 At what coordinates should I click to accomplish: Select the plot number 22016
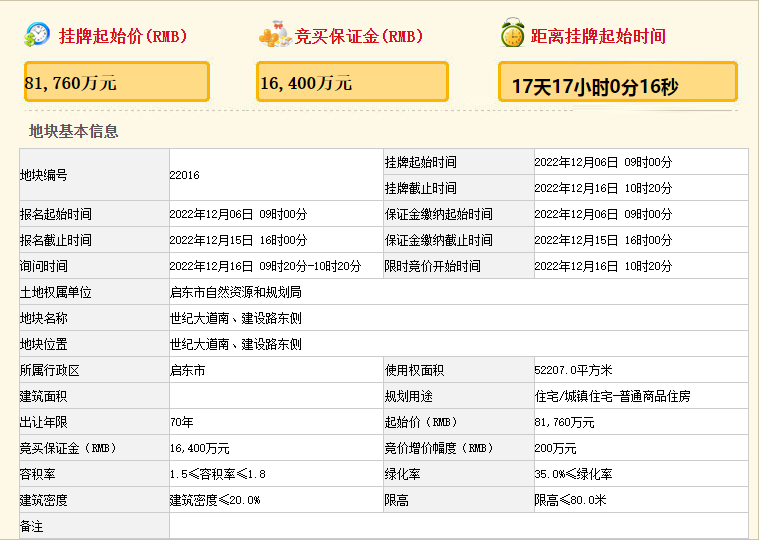point(184,175)
